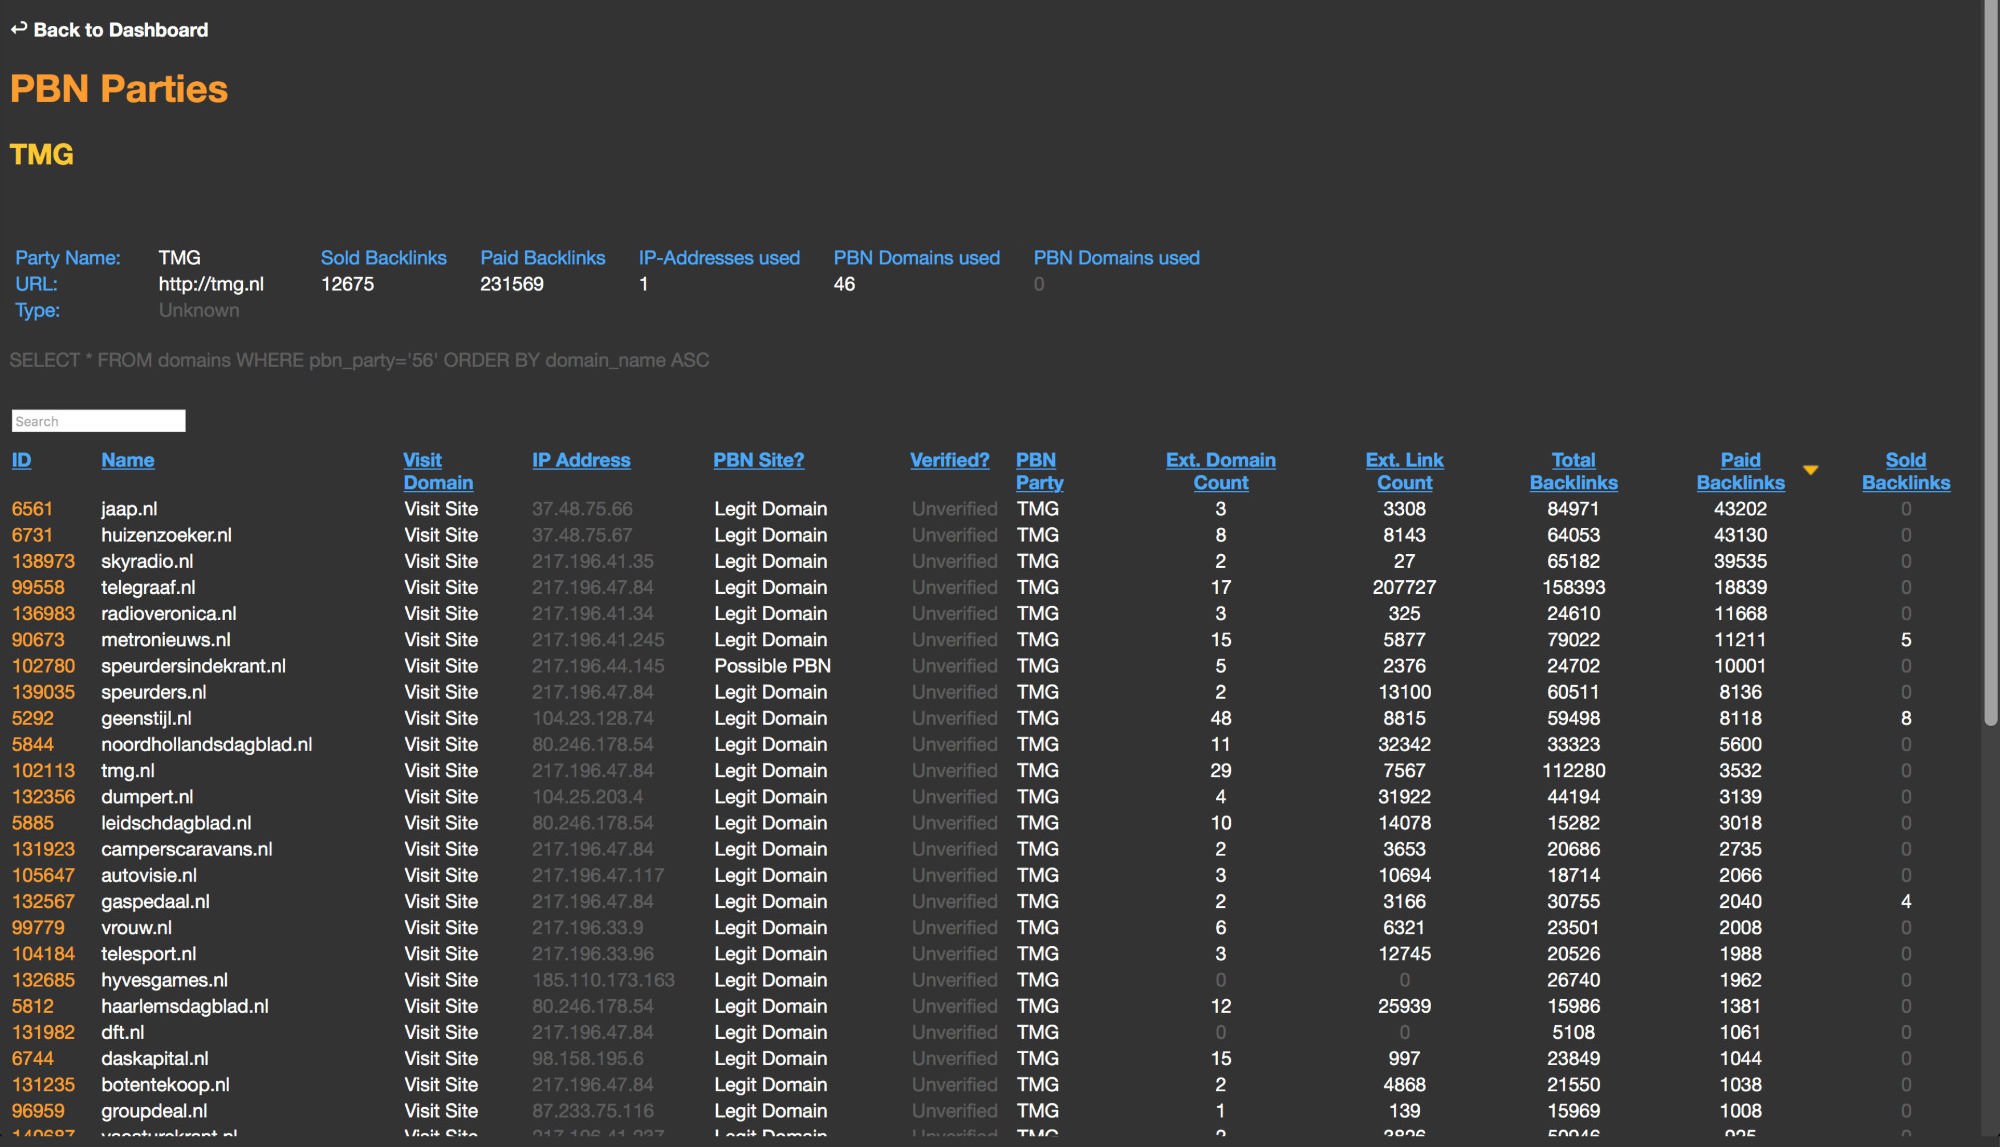Sort by Ext. Domain Count header
This screenshot has width=2000, height=1147.
(1221, 471)
